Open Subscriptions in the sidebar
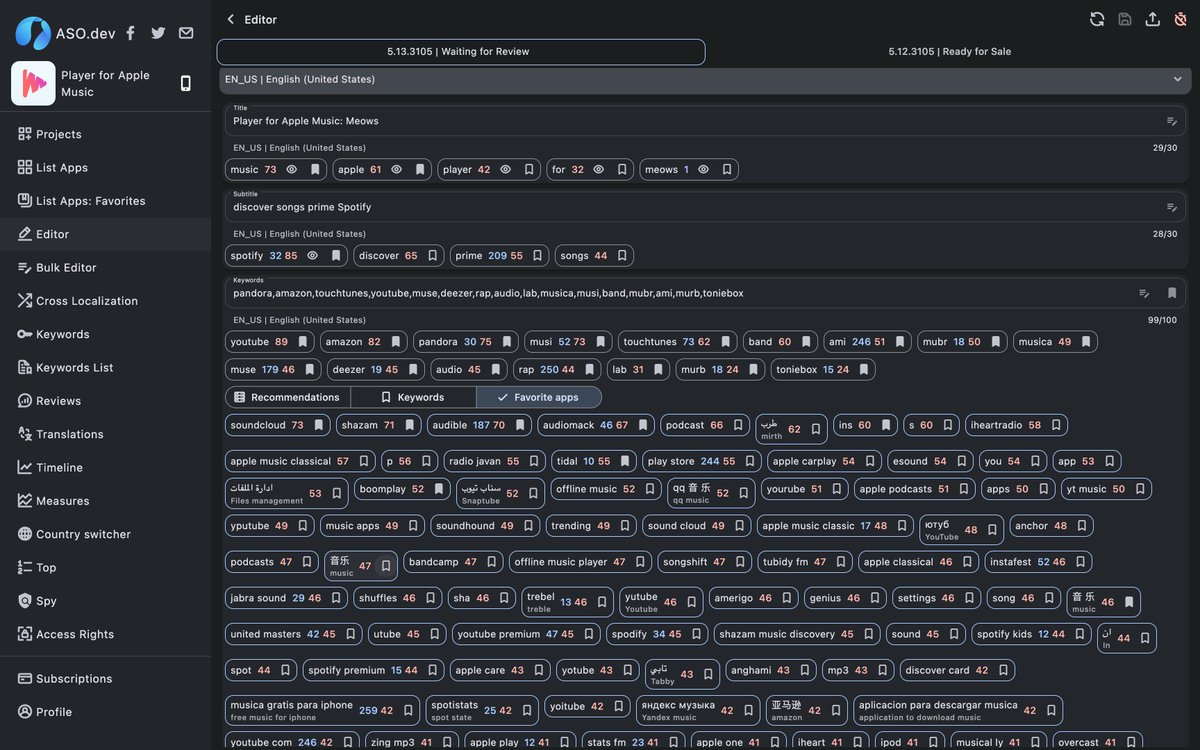 click(105, 678)
